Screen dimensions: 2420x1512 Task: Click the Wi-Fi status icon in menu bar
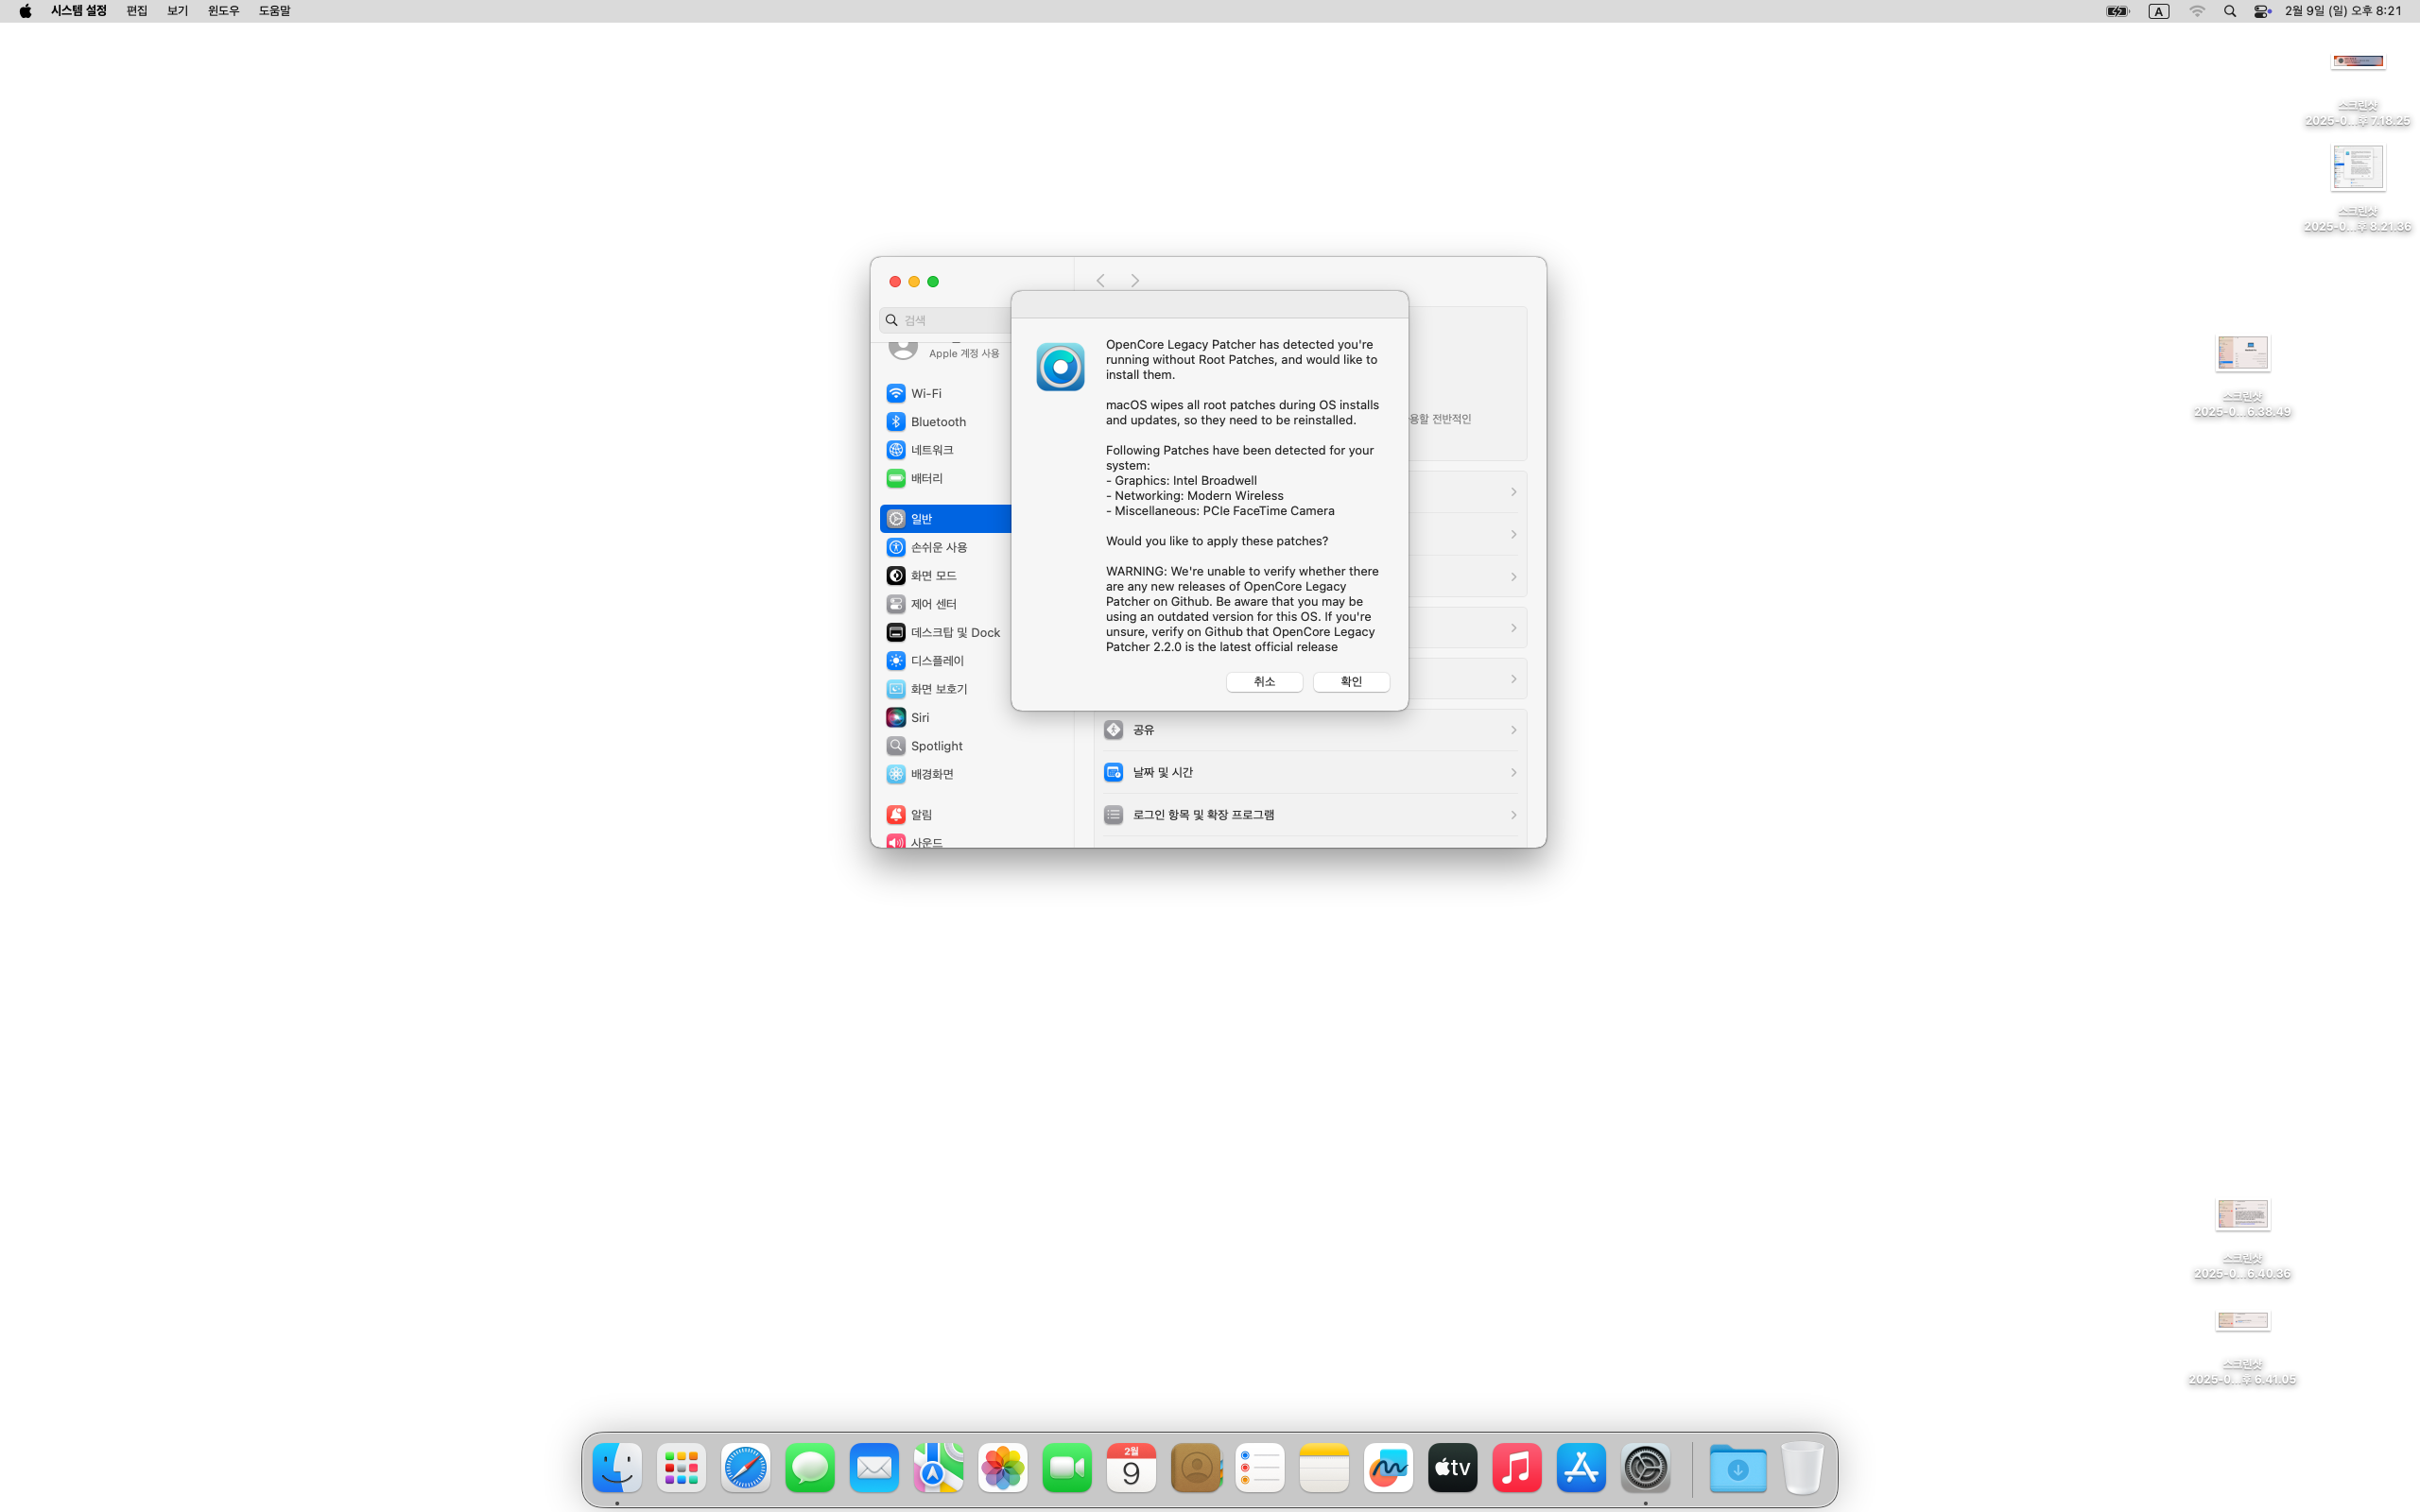pyautogui.click(x=2197, y=11)
